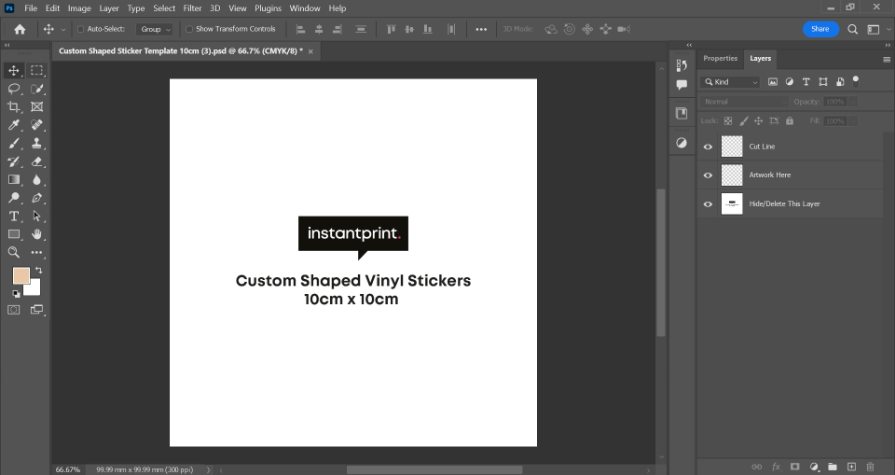Image resolution: width=895 pixels, height=475 pixels.
Task: Select the Lasso tool
Action: click(14, 88)
